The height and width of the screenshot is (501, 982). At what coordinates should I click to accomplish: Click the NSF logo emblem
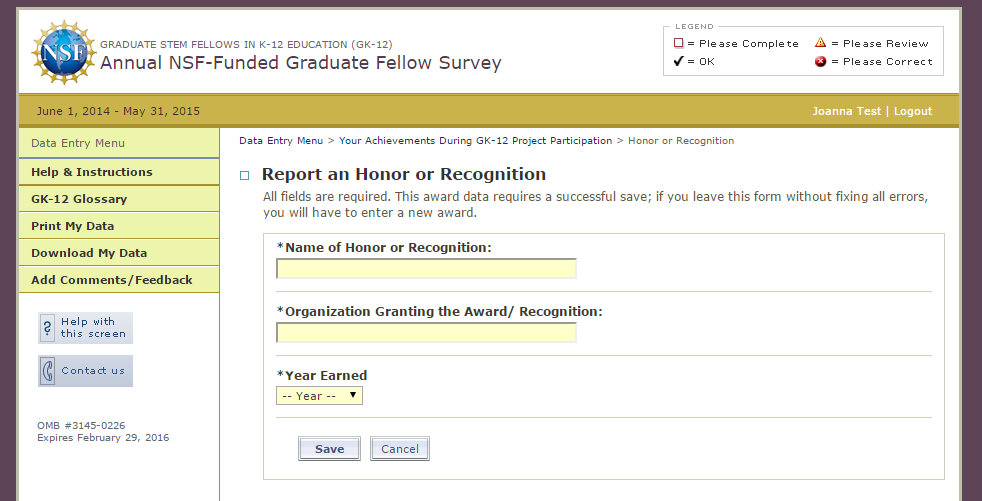(x=65, y=51)
